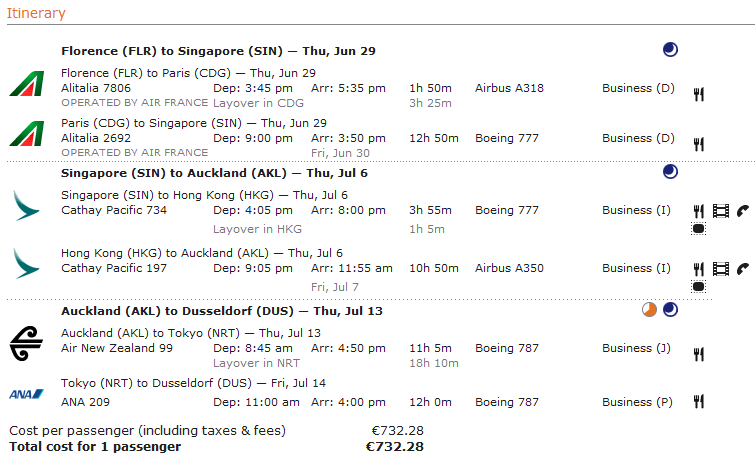This screenshot has height=462, width=755.
Task: Click Cathay Pacific logo for flight 734
Action: [24, 206]
